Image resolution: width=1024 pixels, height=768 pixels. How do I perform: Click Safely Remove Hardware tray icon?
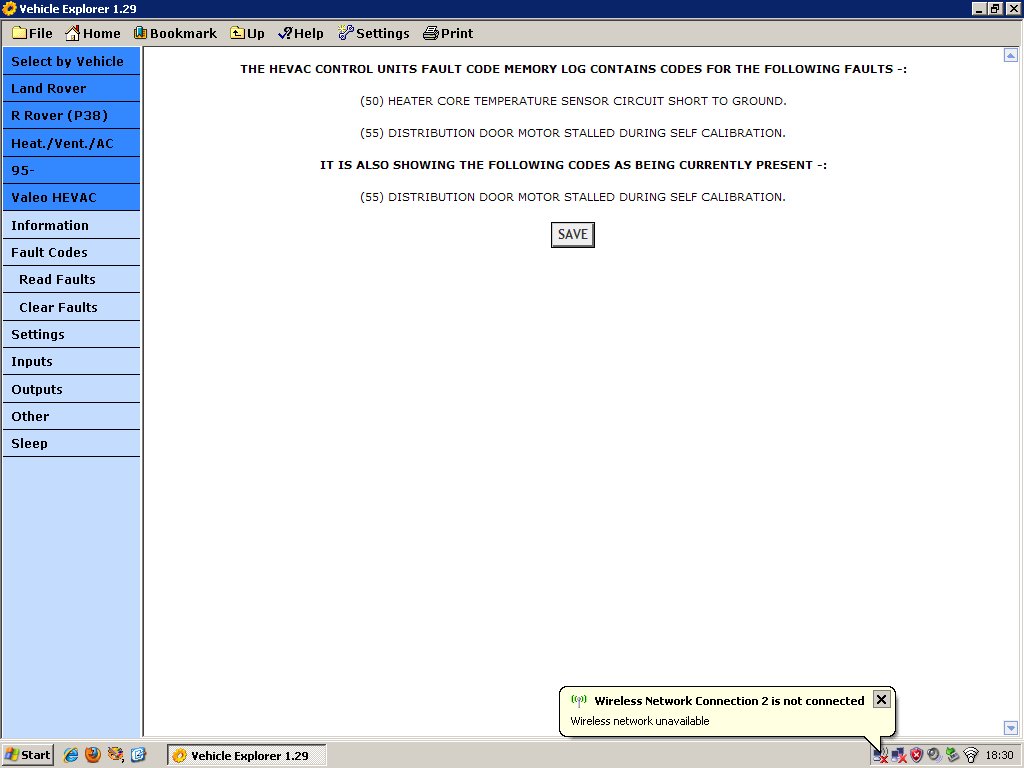pos(952,756)
